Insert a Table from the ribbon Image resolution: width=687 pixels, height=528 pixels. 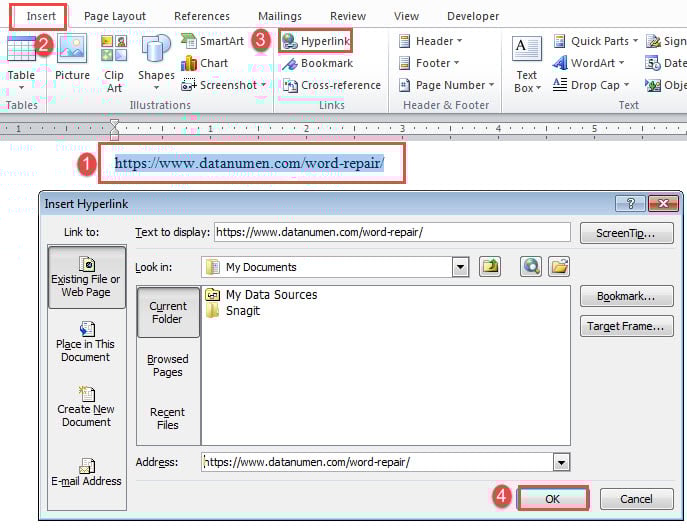point(21,61)
